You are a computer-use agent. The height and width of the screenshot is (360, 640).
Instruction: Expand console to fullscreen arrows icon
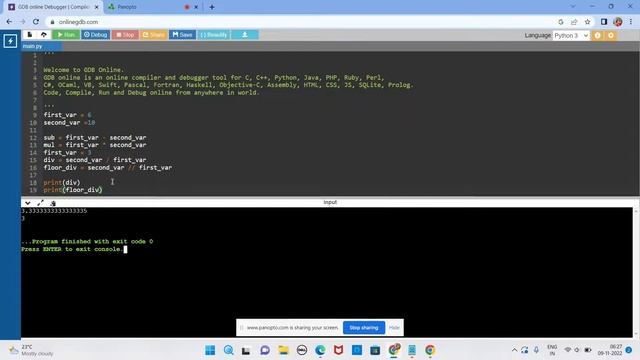(x=40, y=202)
